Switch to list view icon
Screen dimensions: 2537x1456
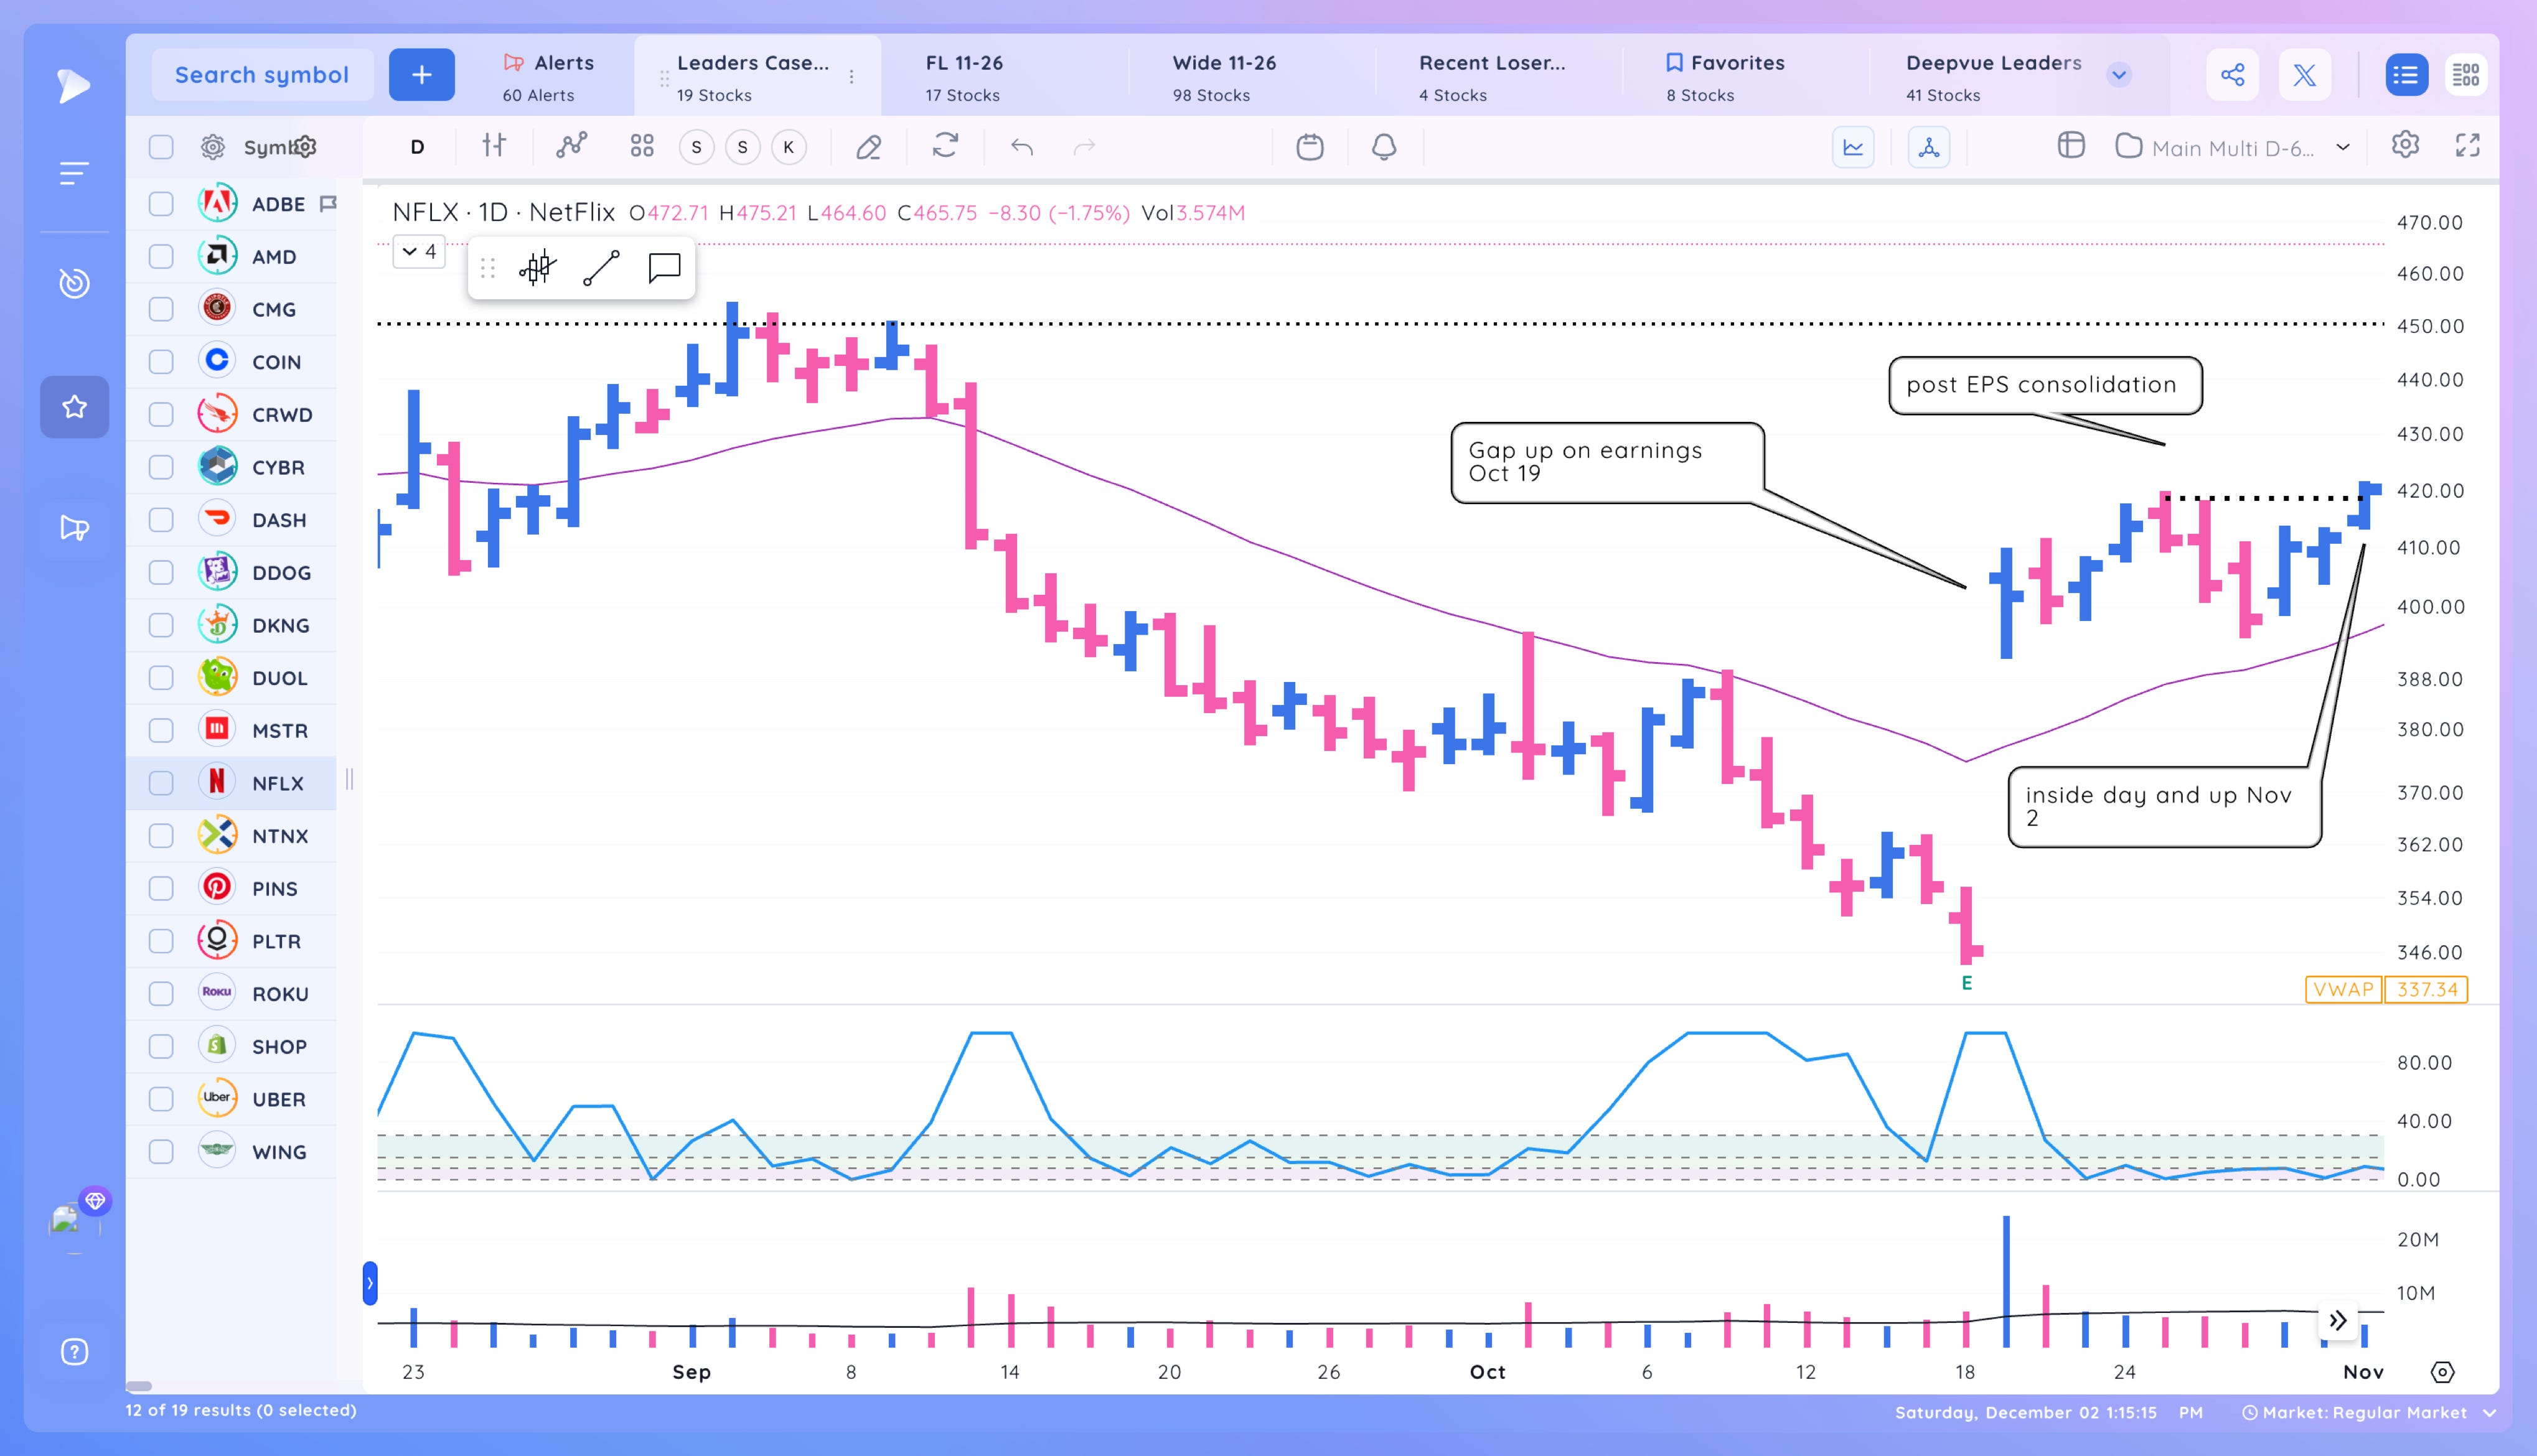pos(2406,75)
